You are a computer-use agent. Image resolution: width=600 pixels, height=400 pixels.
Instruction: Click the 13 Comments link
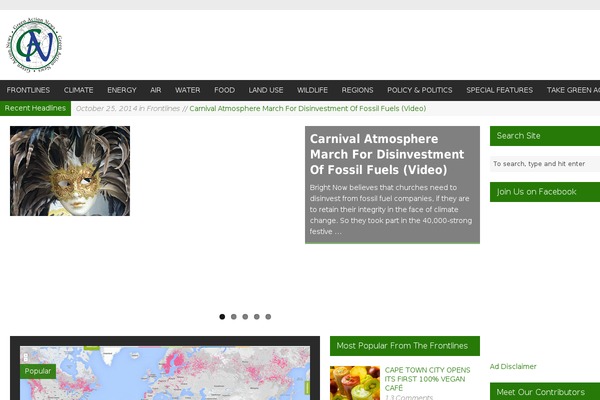coord(409,397)
